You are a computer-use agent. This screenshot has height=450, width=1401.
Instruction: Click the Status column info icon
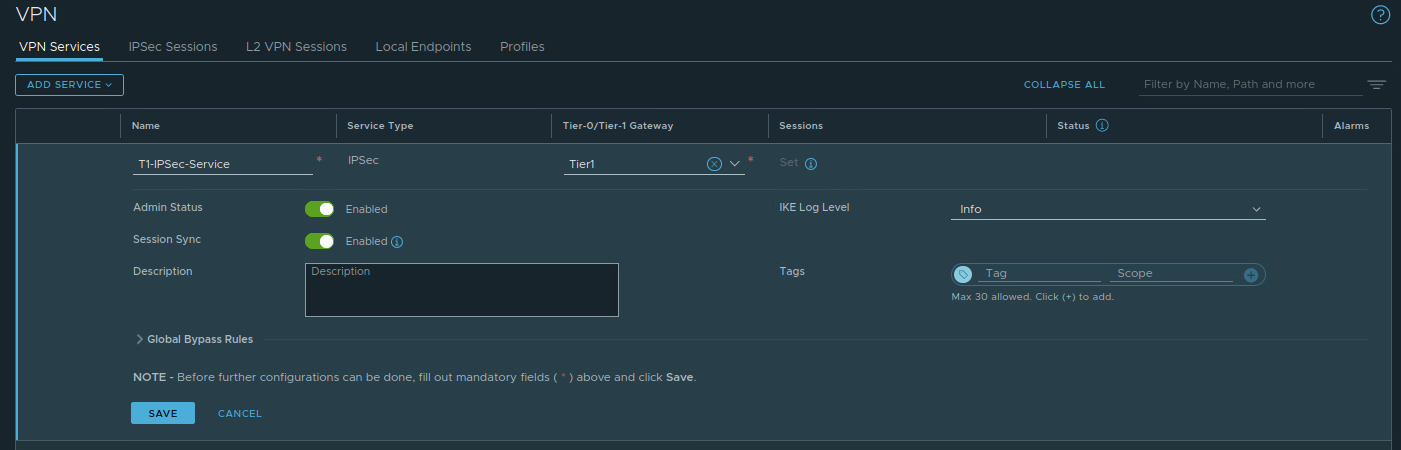[1103, 126]
